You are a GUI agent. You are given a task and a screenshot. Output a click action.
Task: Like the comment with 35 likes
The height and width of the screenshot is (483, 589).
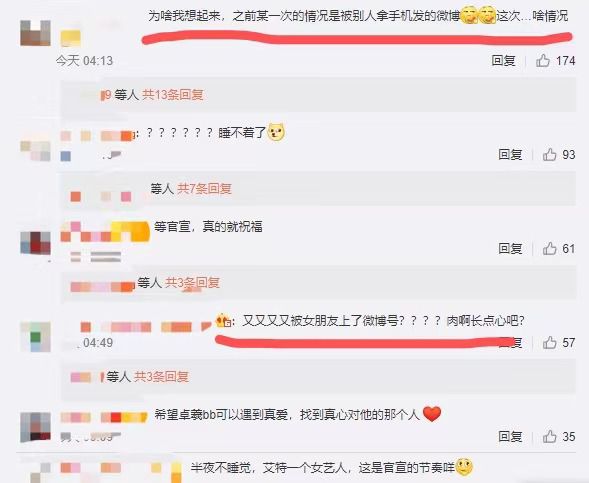click(550, 436)
